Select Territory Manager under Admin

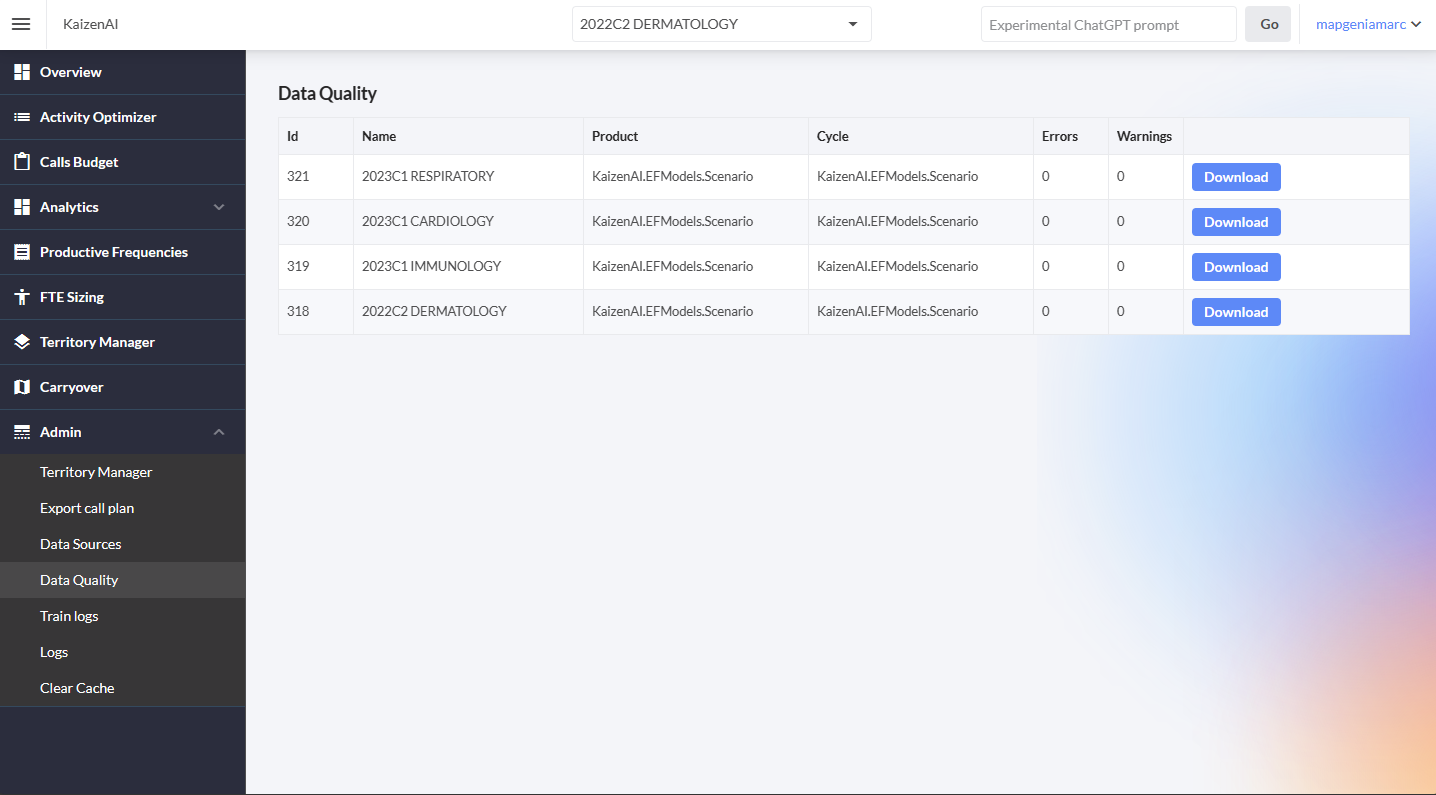(123, 472)
